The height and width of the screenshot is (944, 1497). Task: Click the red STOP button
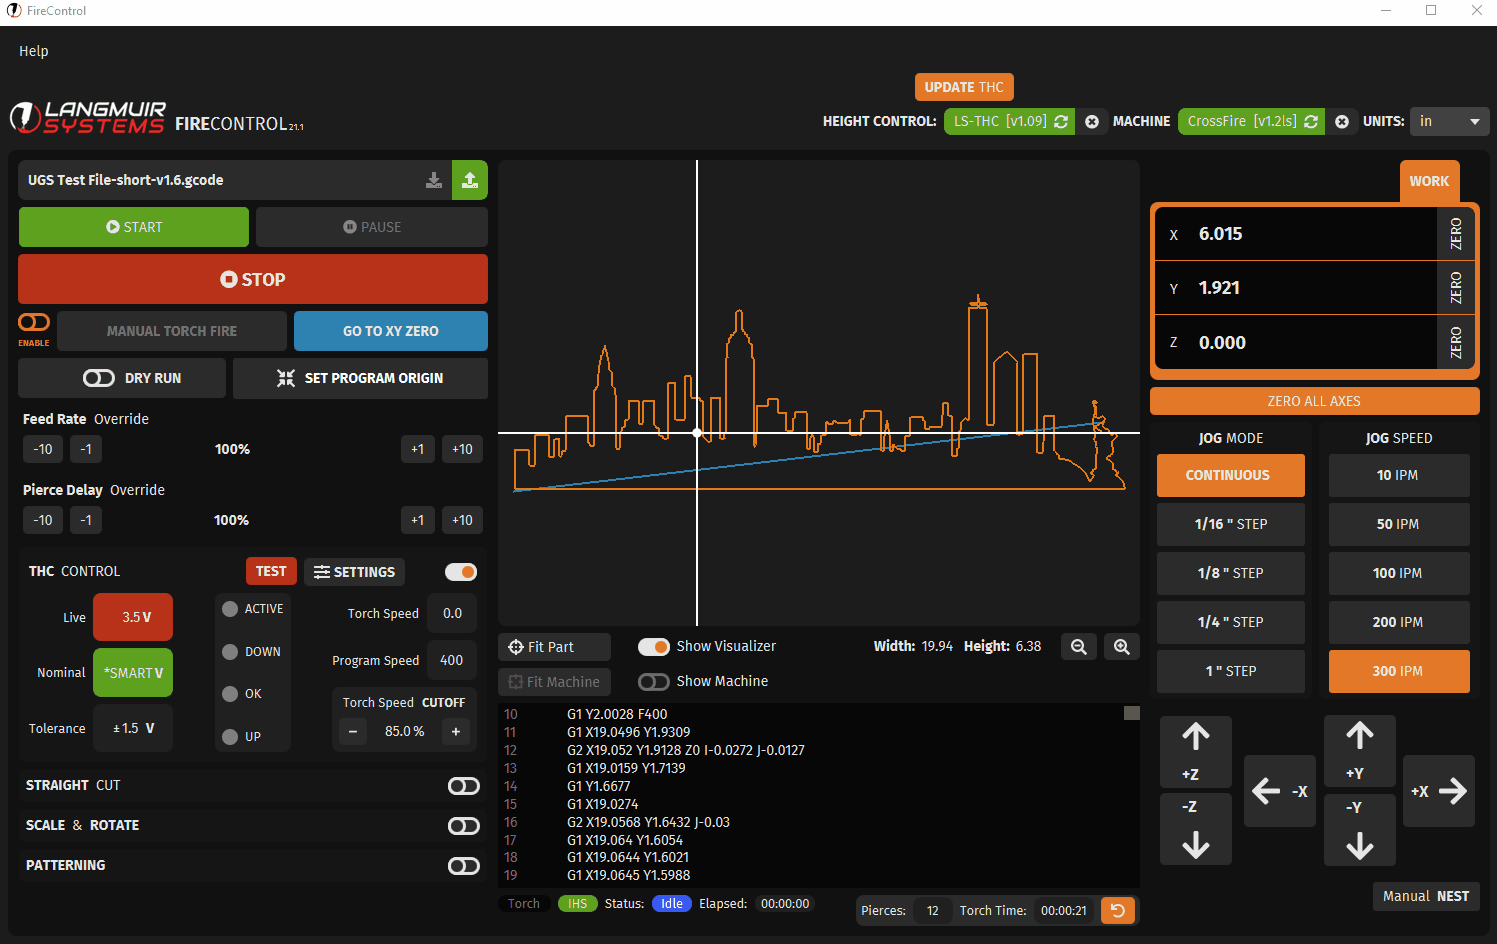click(253, 279)
